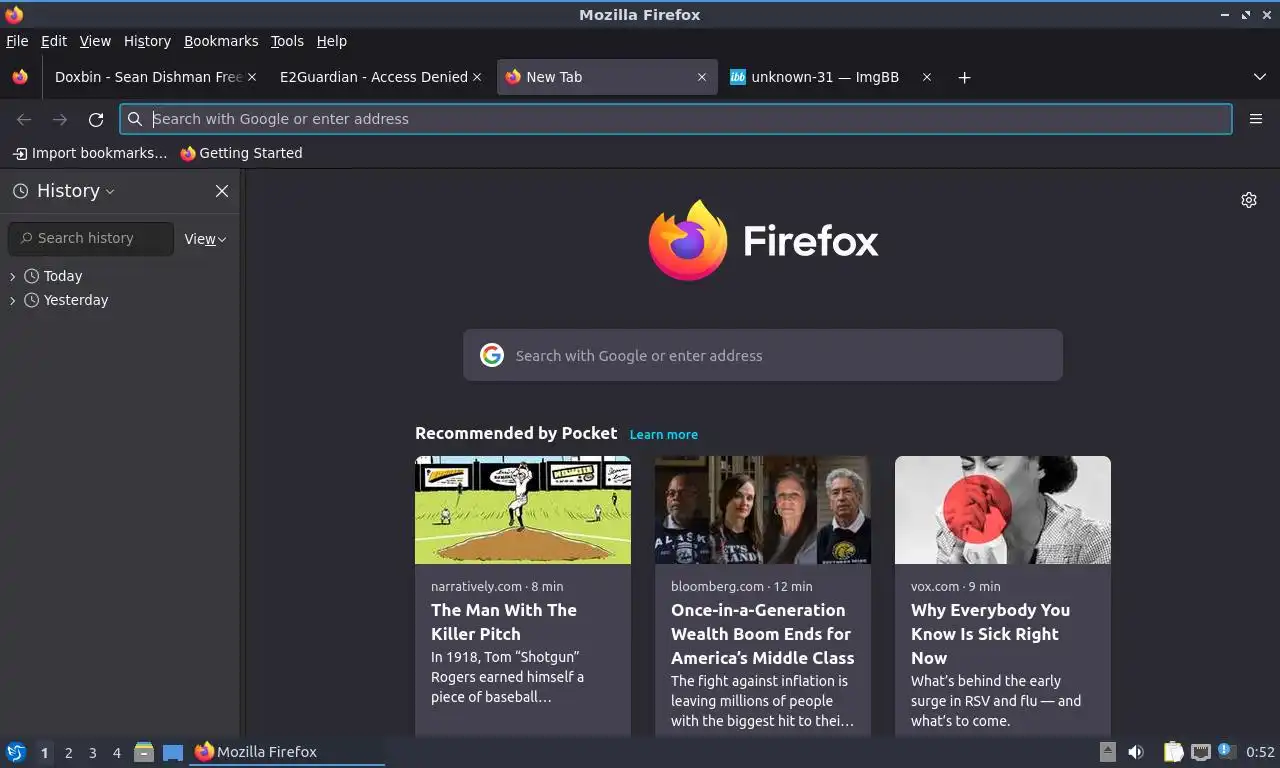Click the address bar magnifier icon
This screenshot has width=1280, height=768.
[135, 119]
